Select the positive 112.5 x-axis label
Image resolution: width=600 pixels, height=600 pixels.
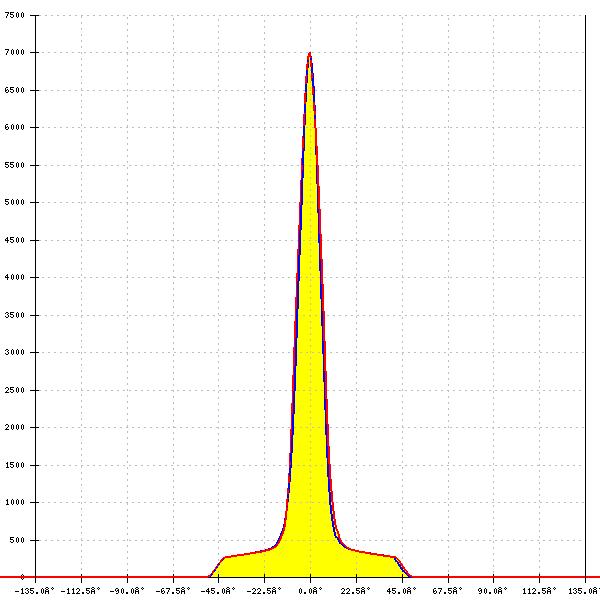539,591
